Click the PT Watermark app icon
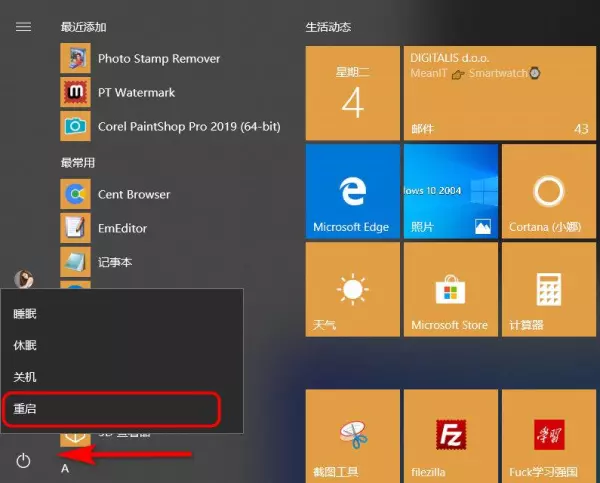 [75, 92]
